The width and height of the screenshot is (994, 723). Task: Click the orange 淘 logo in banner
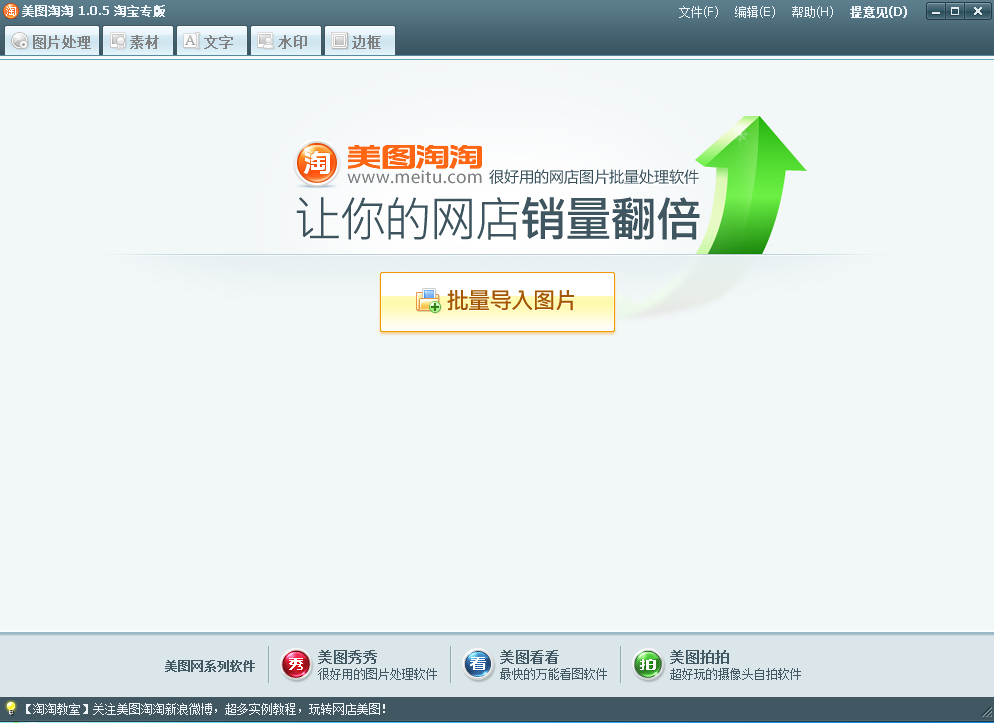pyautogui.click(x=316, y=163)
